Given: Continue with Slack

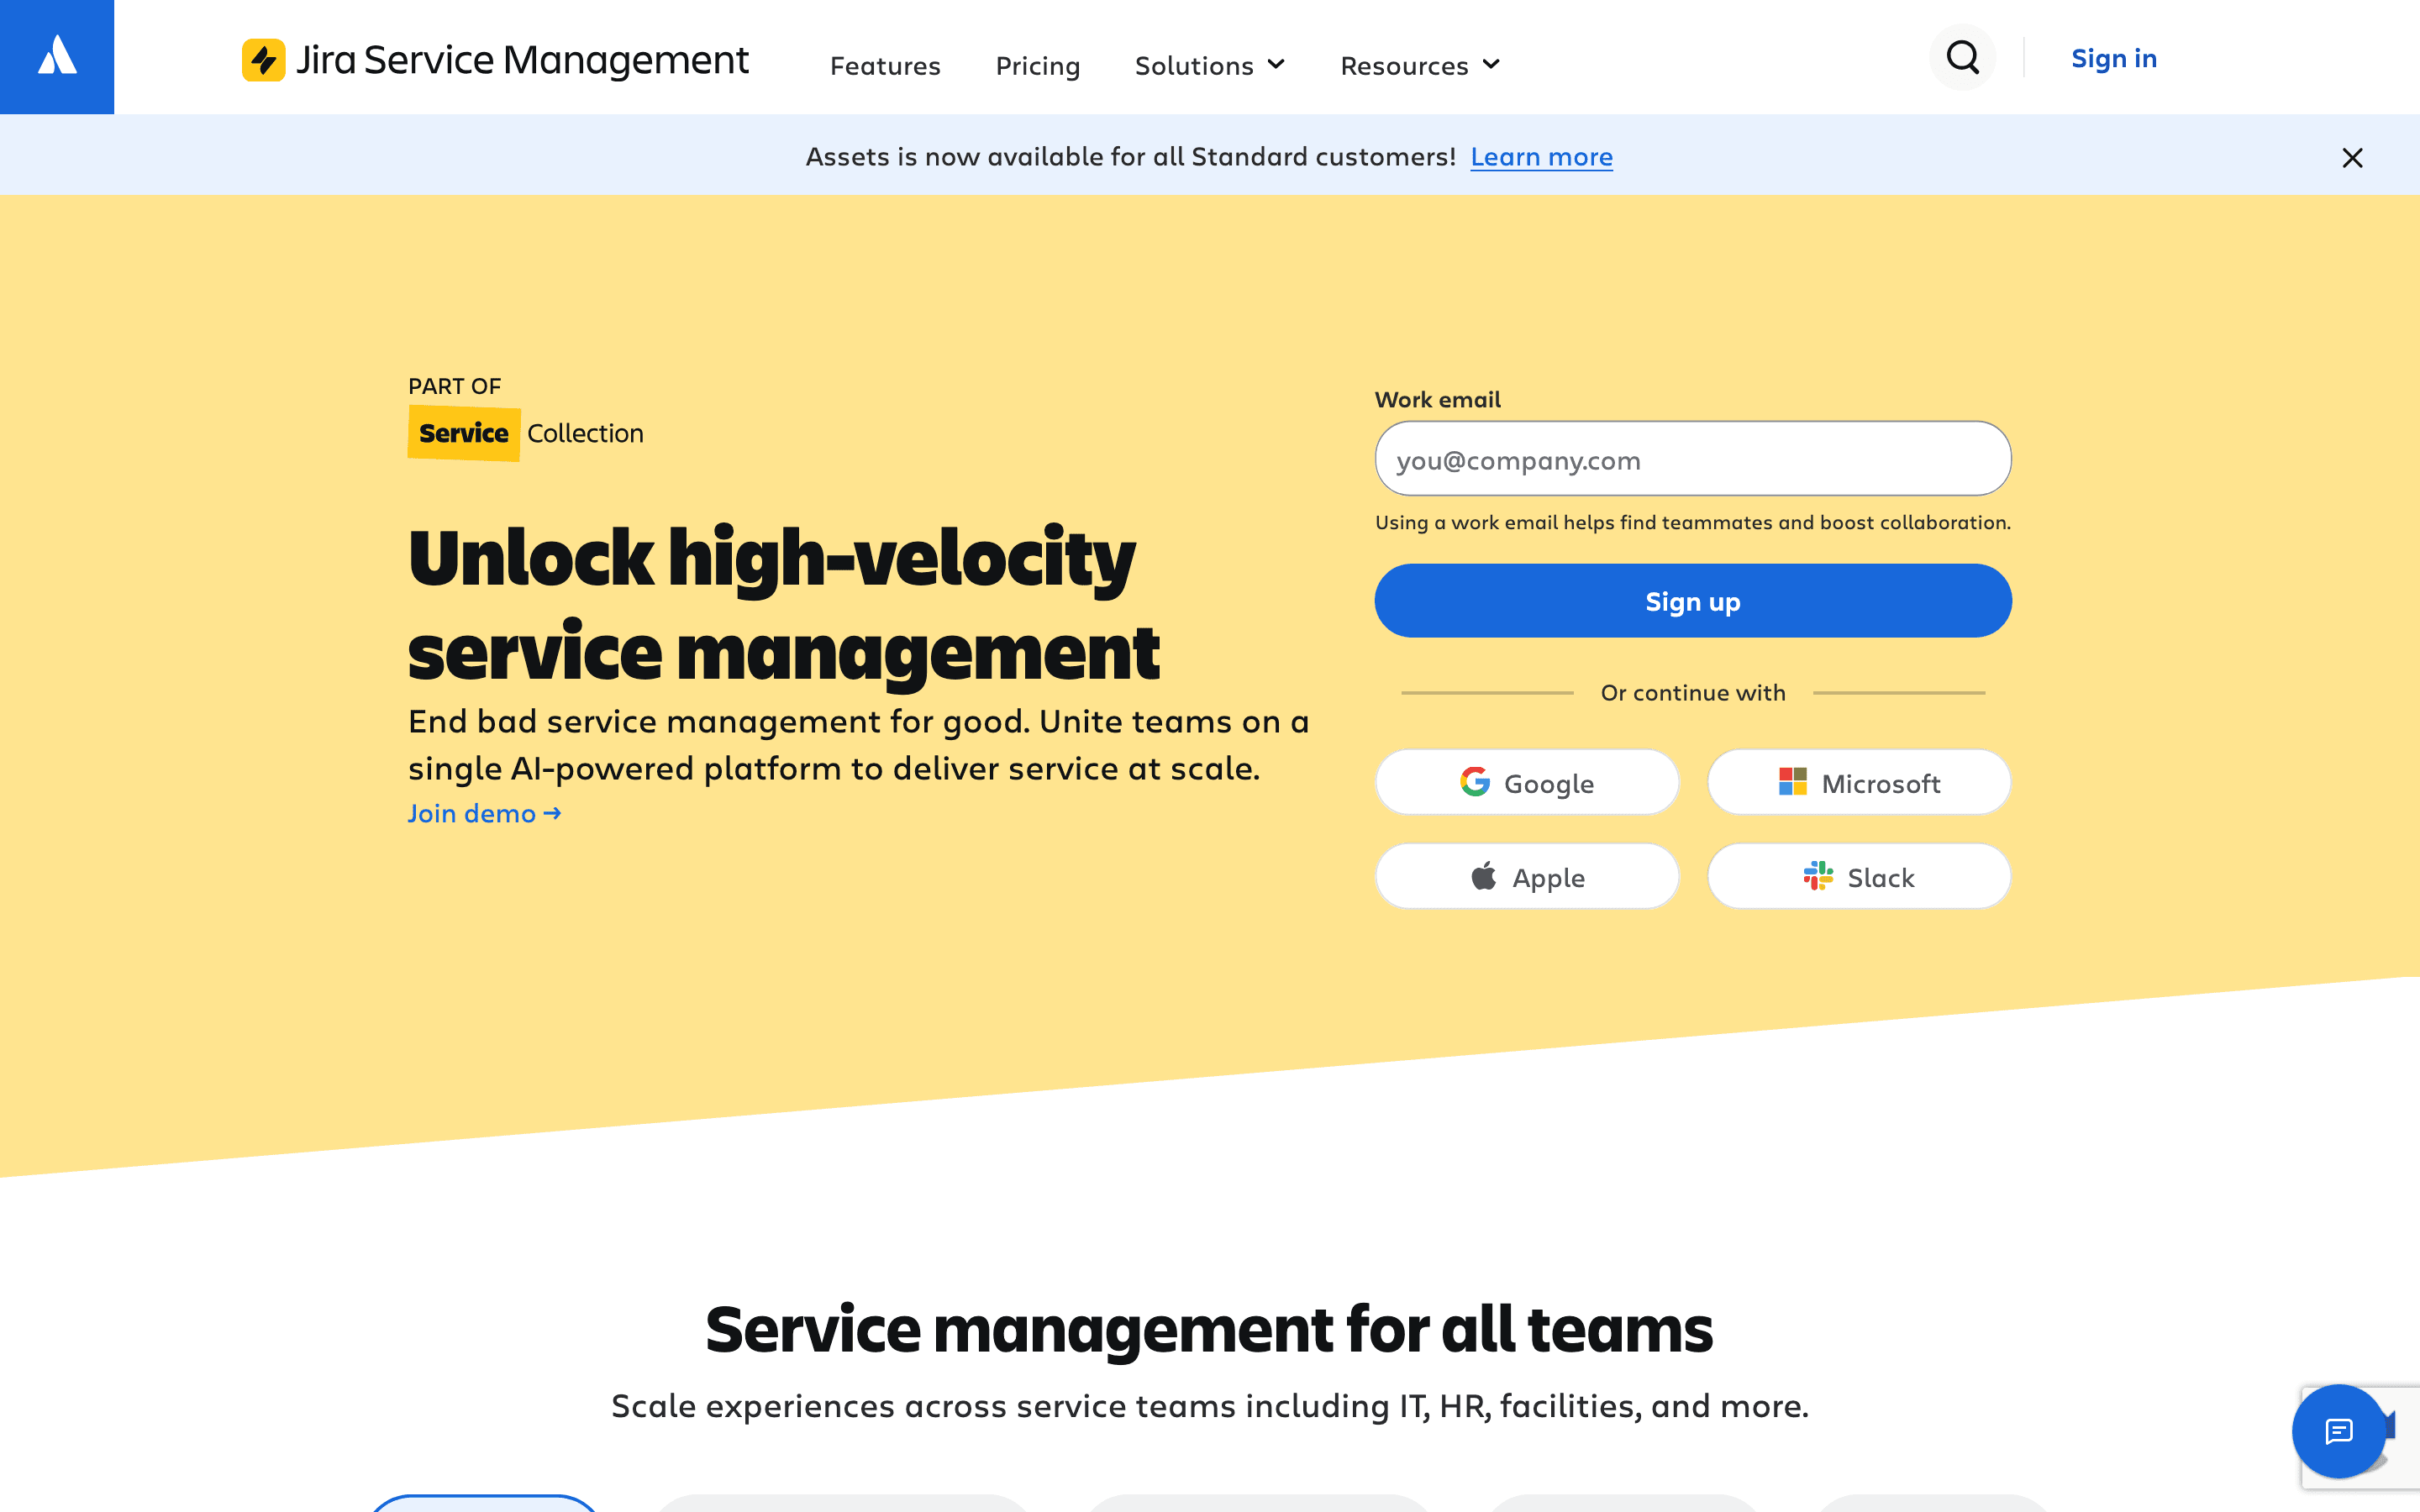Looking at the screenshot, I should pos(1859,876).
